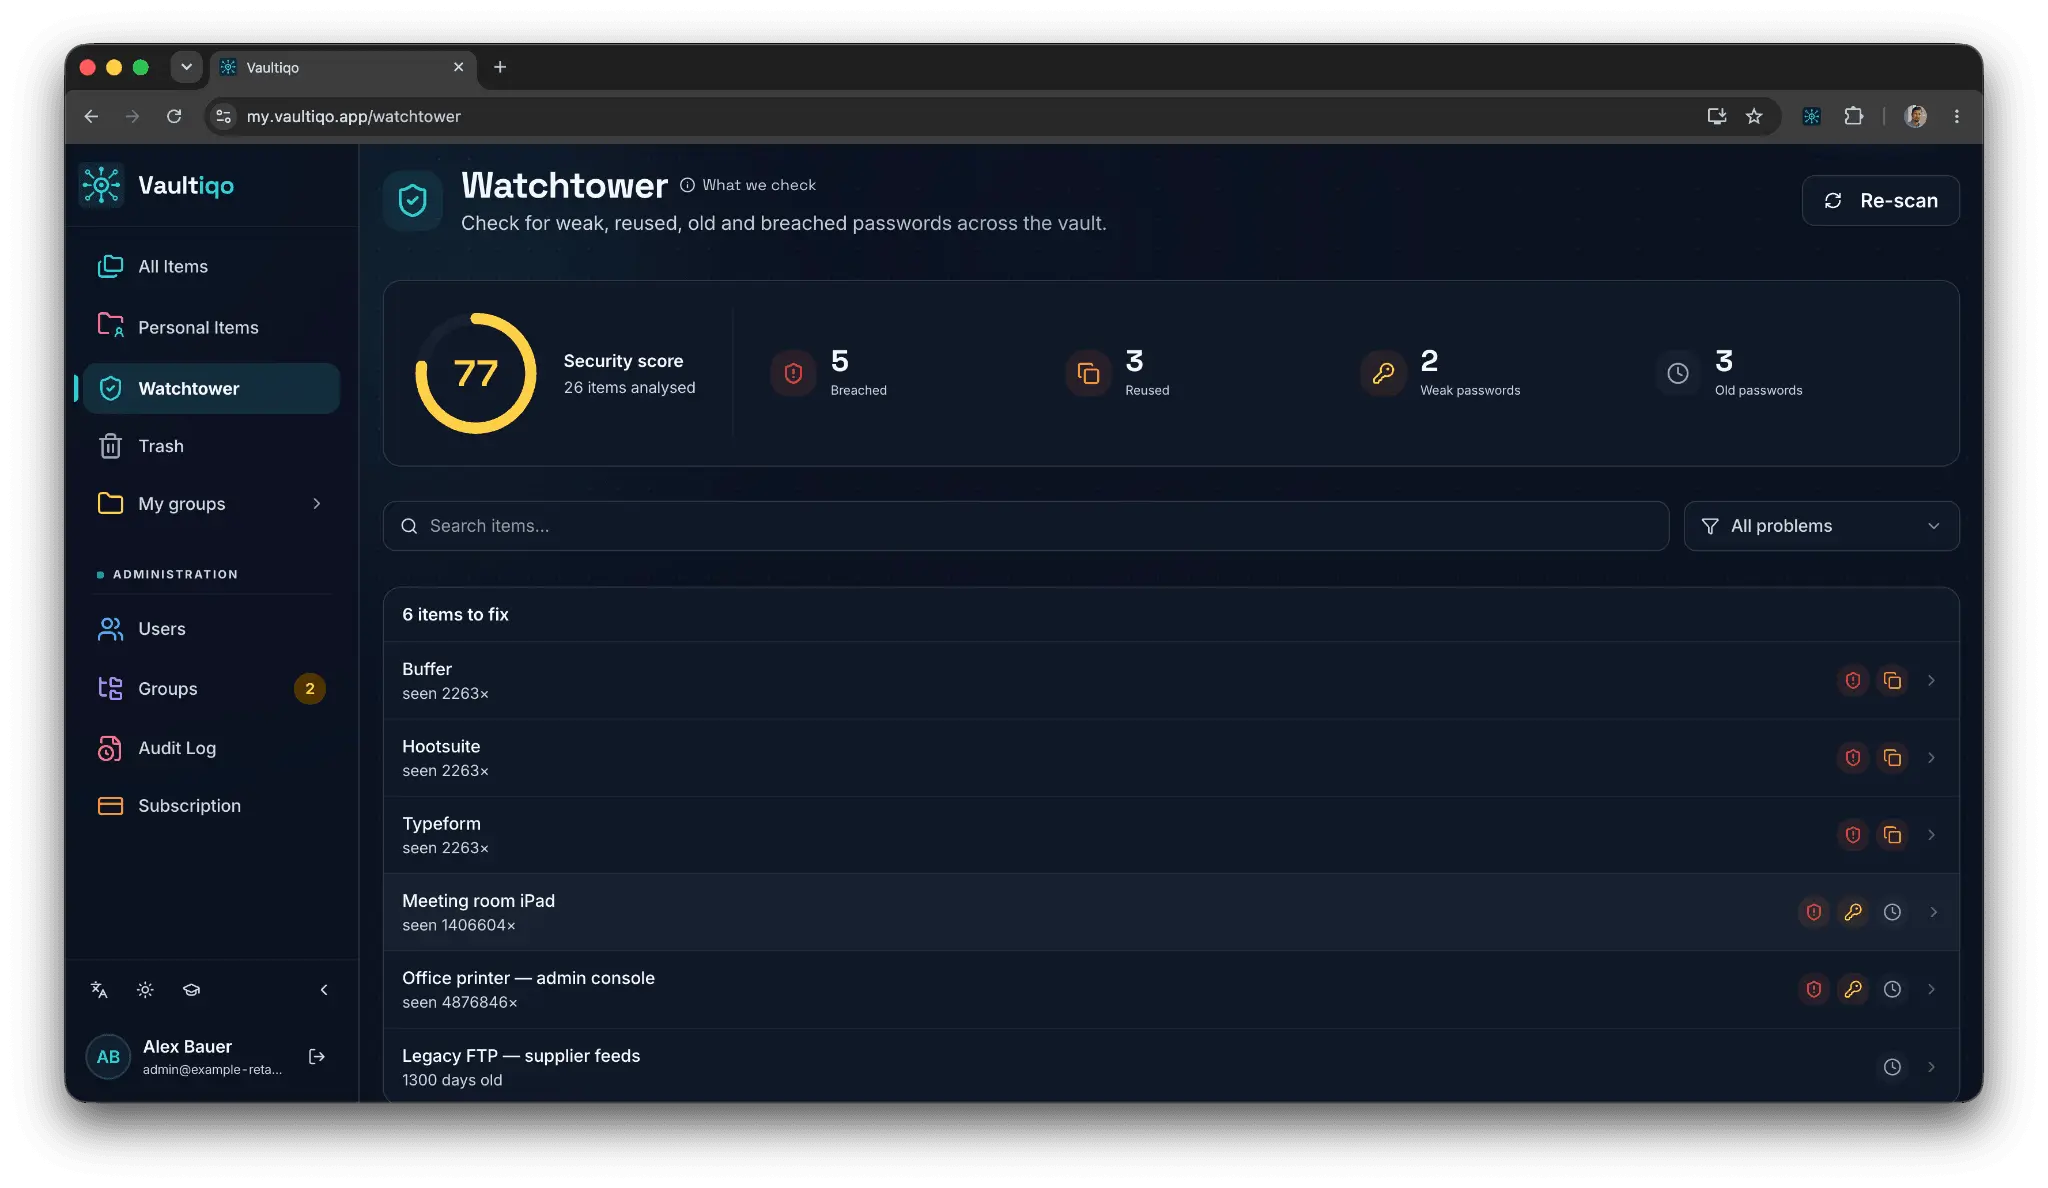2048x1188 pixels.
Task: Open the browser three-dot menu
Action: point(1957,116)
